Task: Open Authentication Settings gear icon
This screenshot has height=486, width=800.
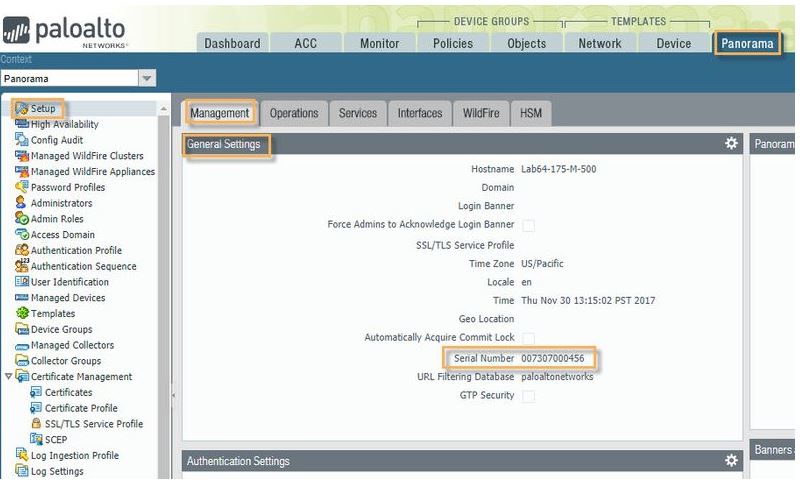Action: [731, 461]
